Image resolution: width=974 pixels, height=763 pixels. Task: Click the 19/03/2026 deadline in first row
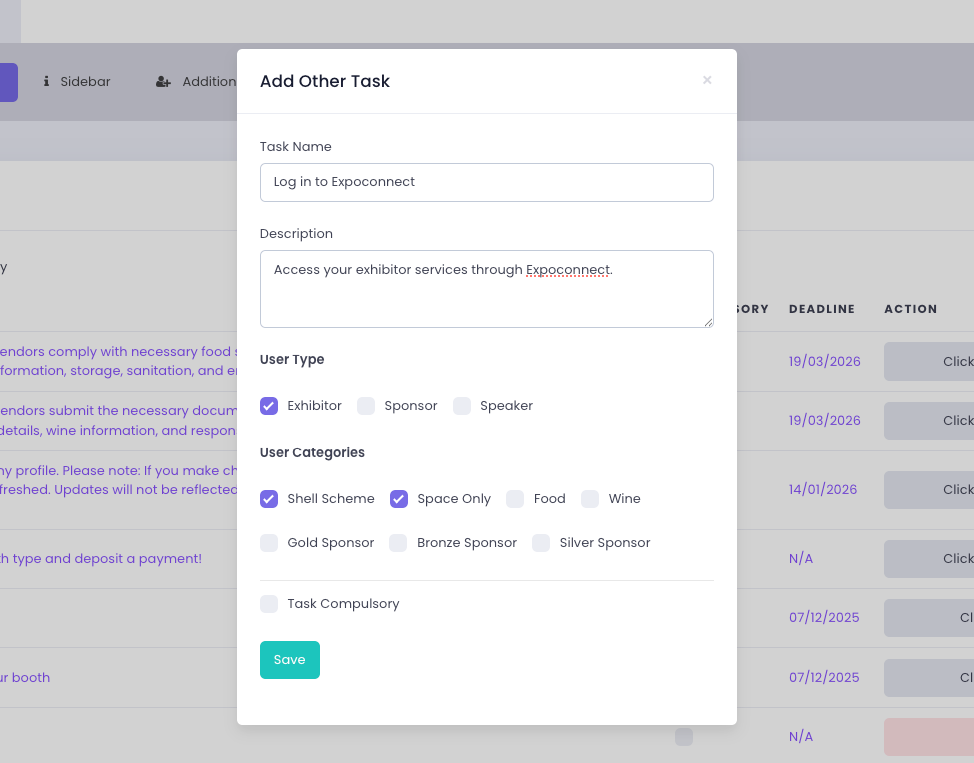click(x=824, y=361)
